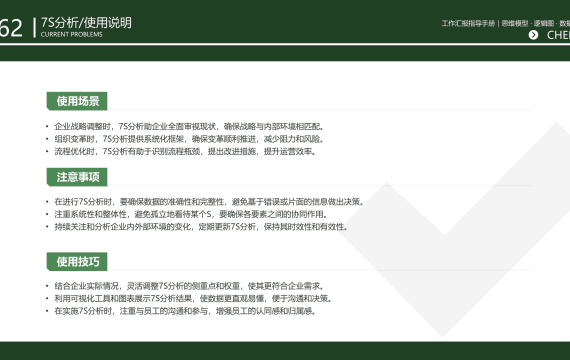The image size is (570, 360).
Task: Click the bullet line starting 在进行7S分析时
Action: point(209,202)
